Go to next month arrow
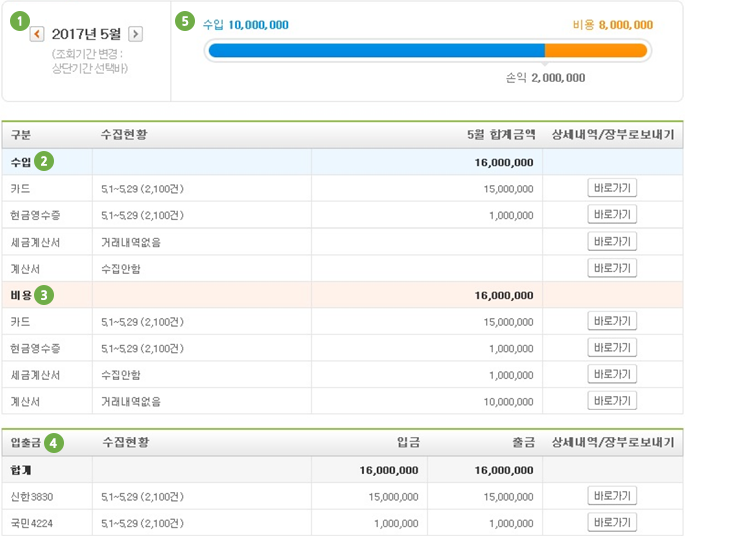The height and width of the screenshot is (536, 740). 135,34
